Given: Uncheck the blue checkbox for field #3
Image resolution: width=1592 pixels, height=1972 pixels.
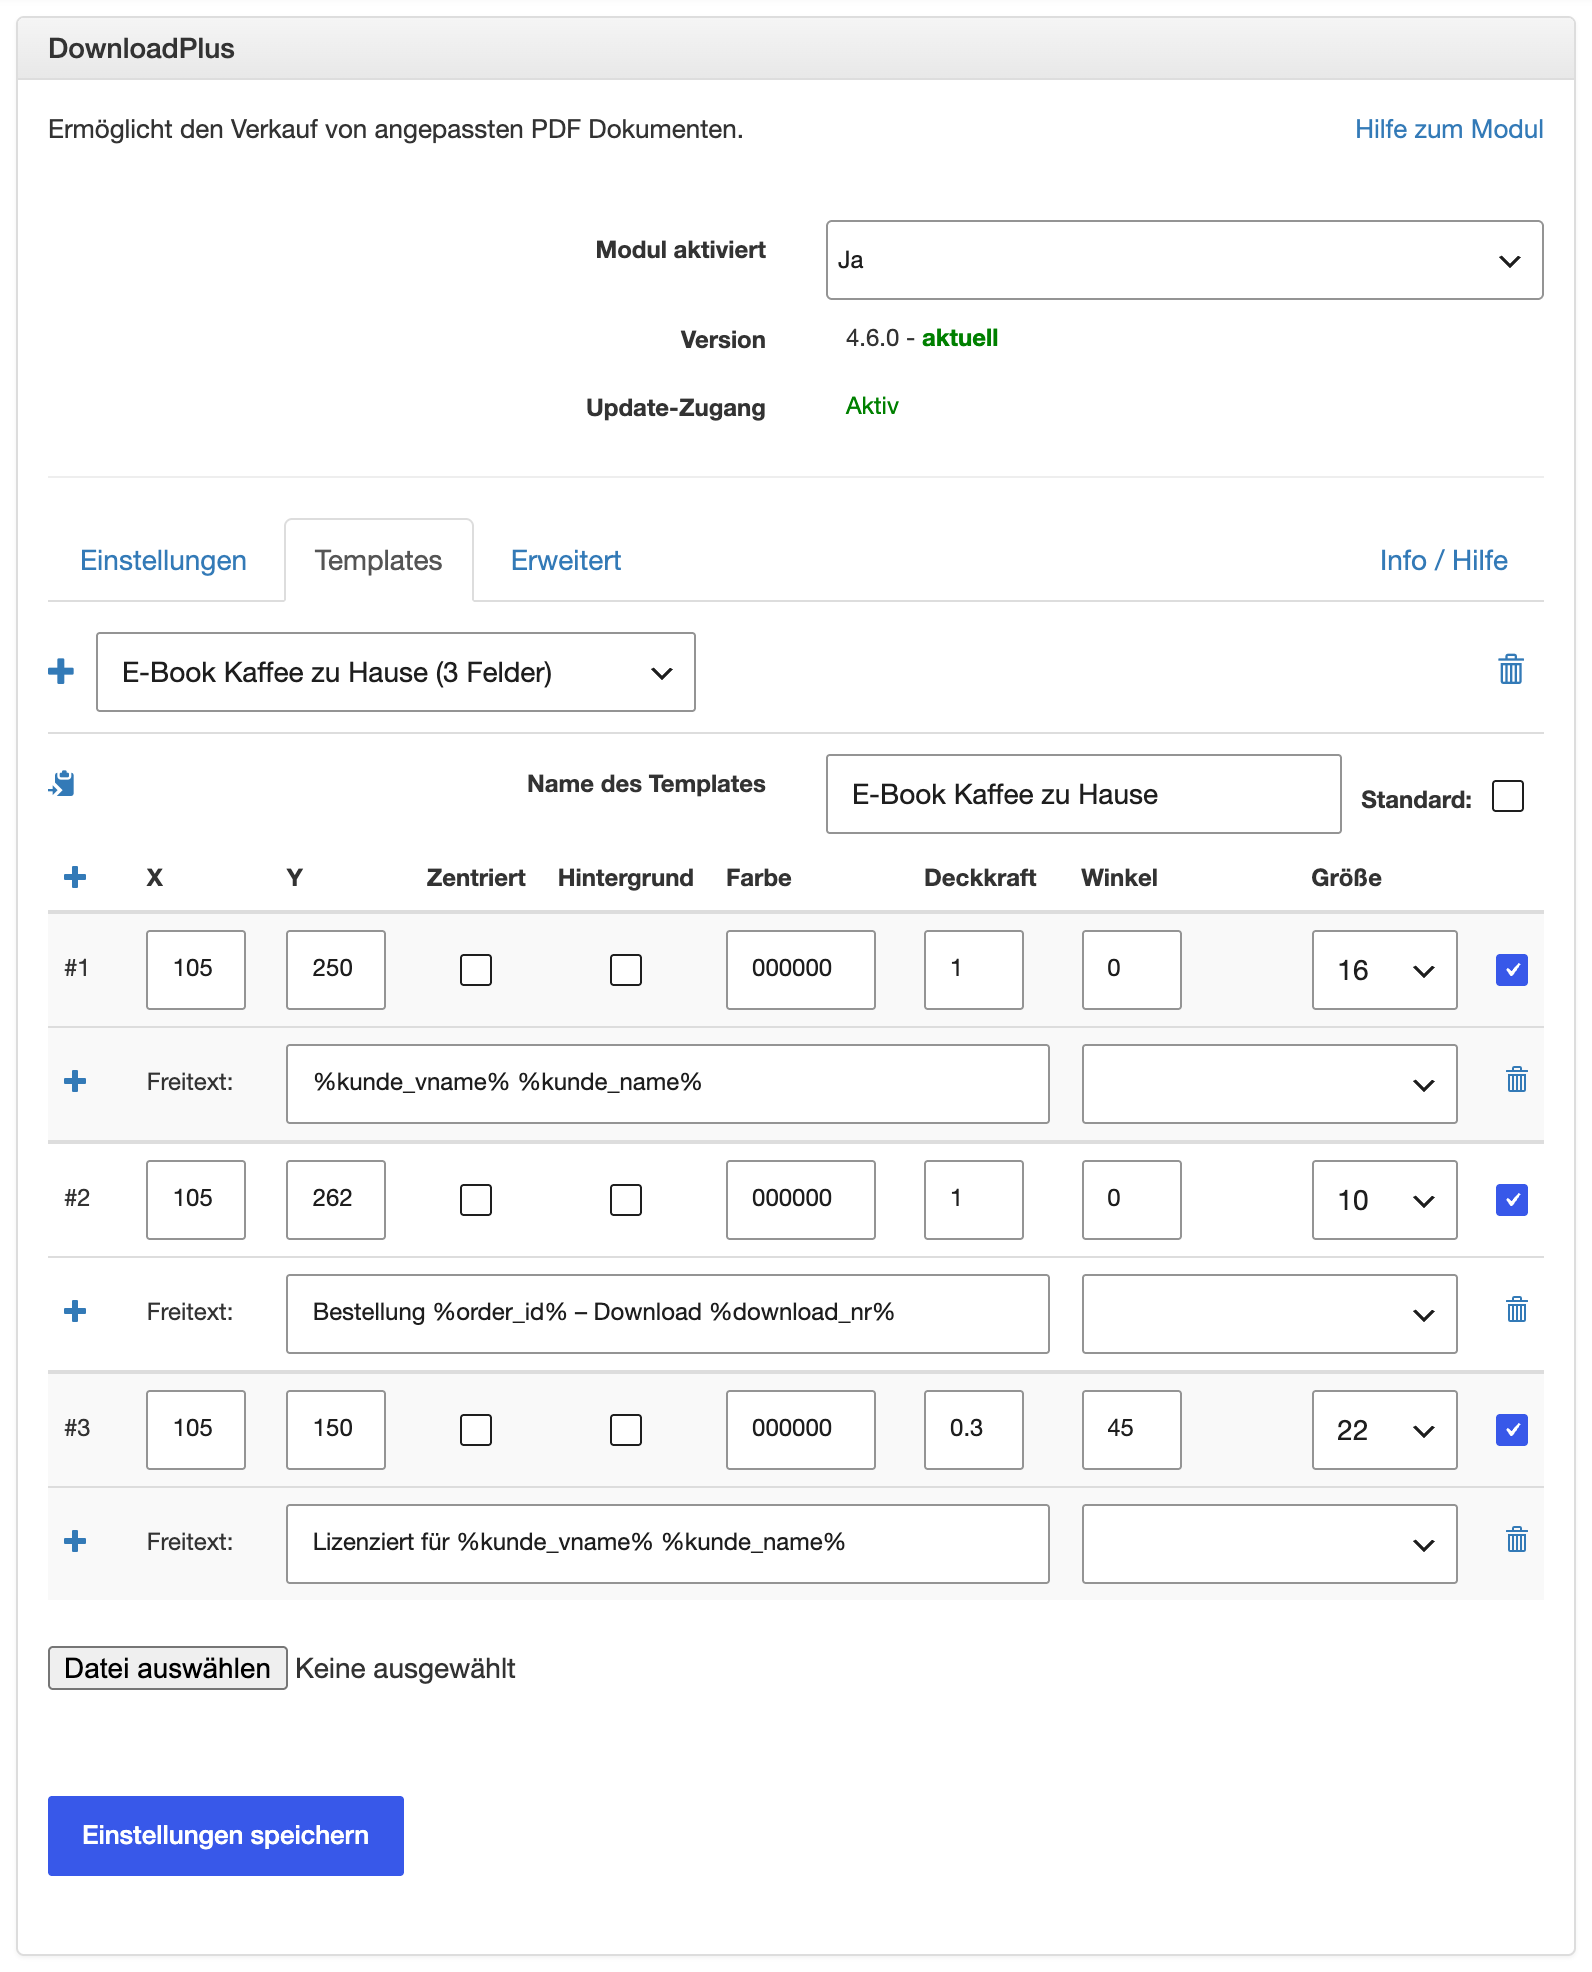Looking at the screenshot, I should coord(1512,1429).
